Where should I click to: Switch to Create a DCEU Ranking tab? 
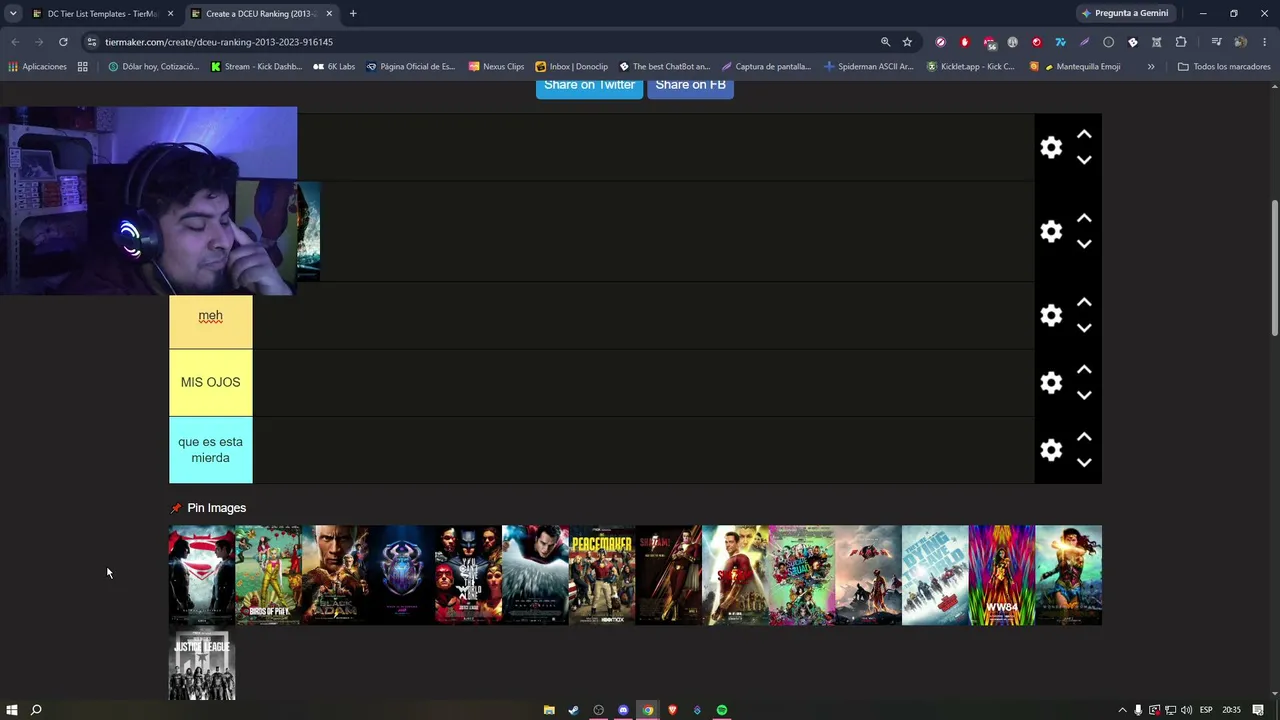(x=260, y=14)
